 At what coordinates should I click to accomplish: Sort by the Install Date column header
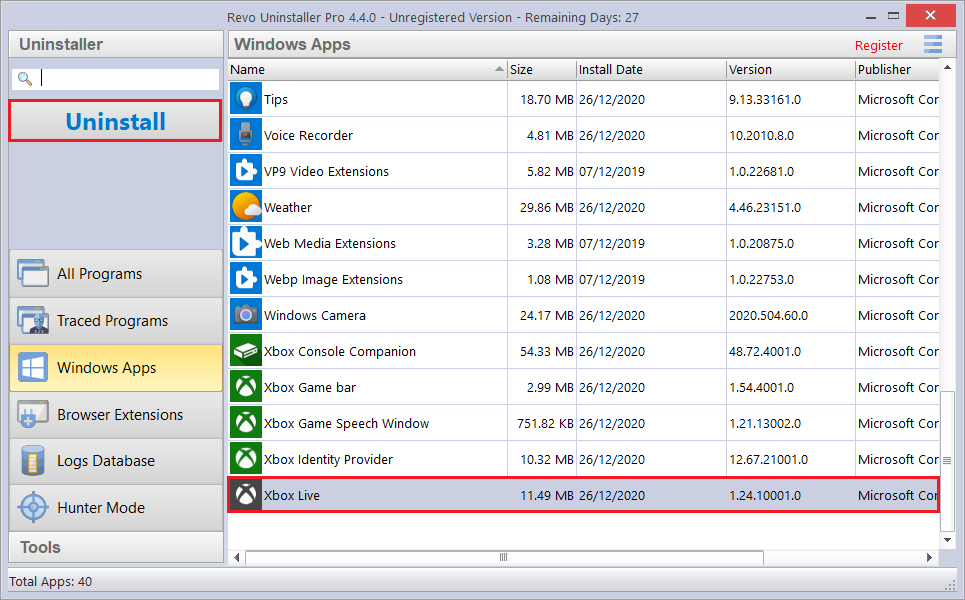tap(651, 70)
